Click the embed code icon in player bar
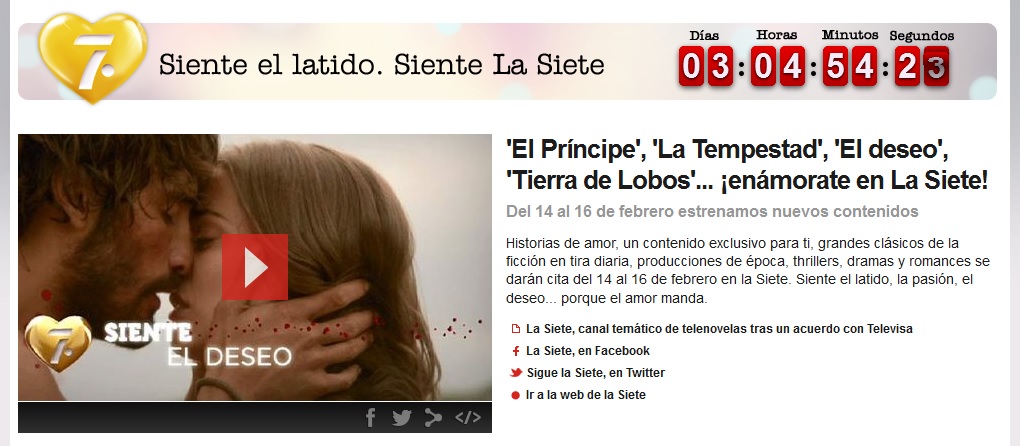 [468, 417]
